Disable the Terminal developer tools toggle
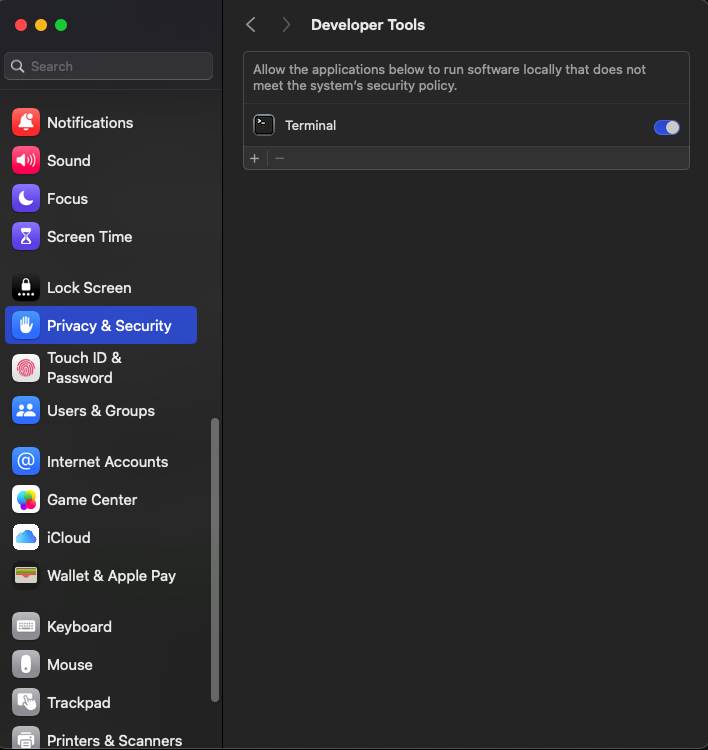 [x=666, y=127]
